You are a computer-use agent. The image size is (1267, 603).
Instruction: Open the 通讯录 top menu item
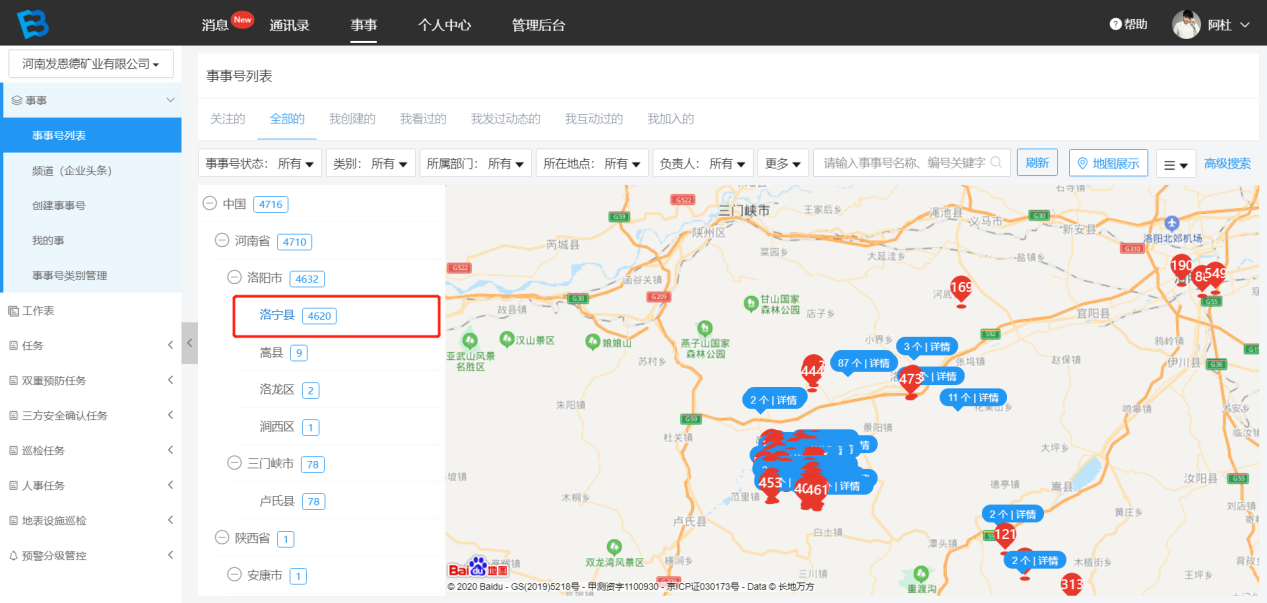click(289, 25)
